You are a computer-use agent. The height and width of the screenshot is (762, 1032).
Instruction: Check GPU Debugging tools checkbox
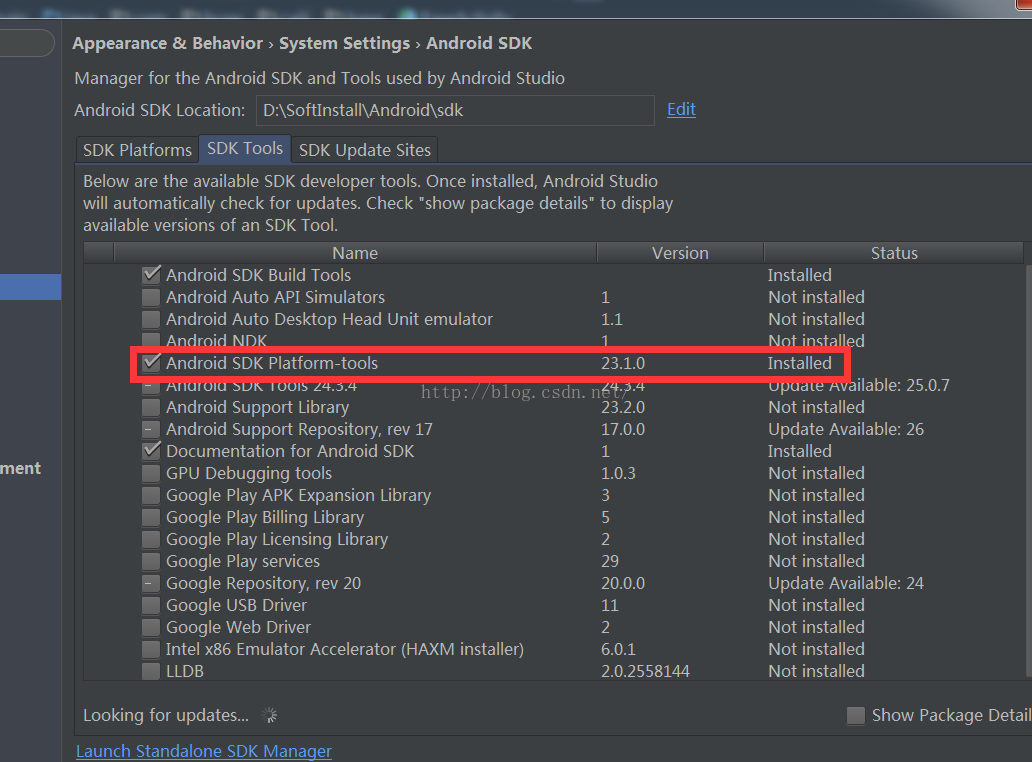tap(151, 473)
